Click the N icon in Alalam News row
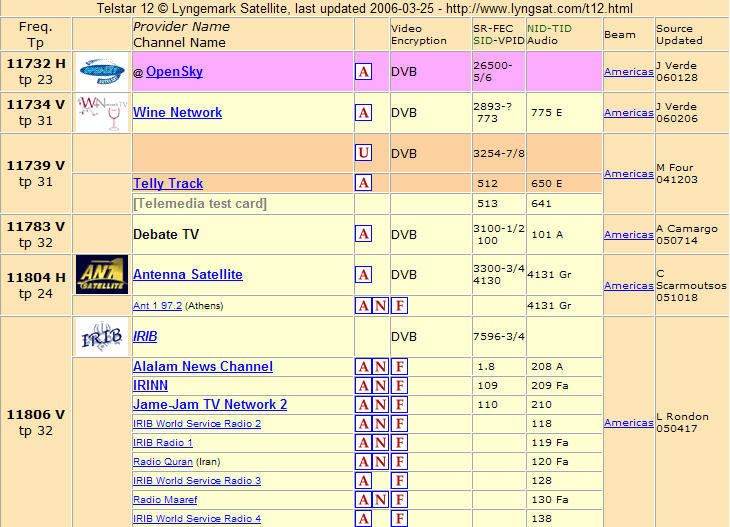The height and width of the screenshot is (527, 730). pyautogui.click(x=380, y=367)
